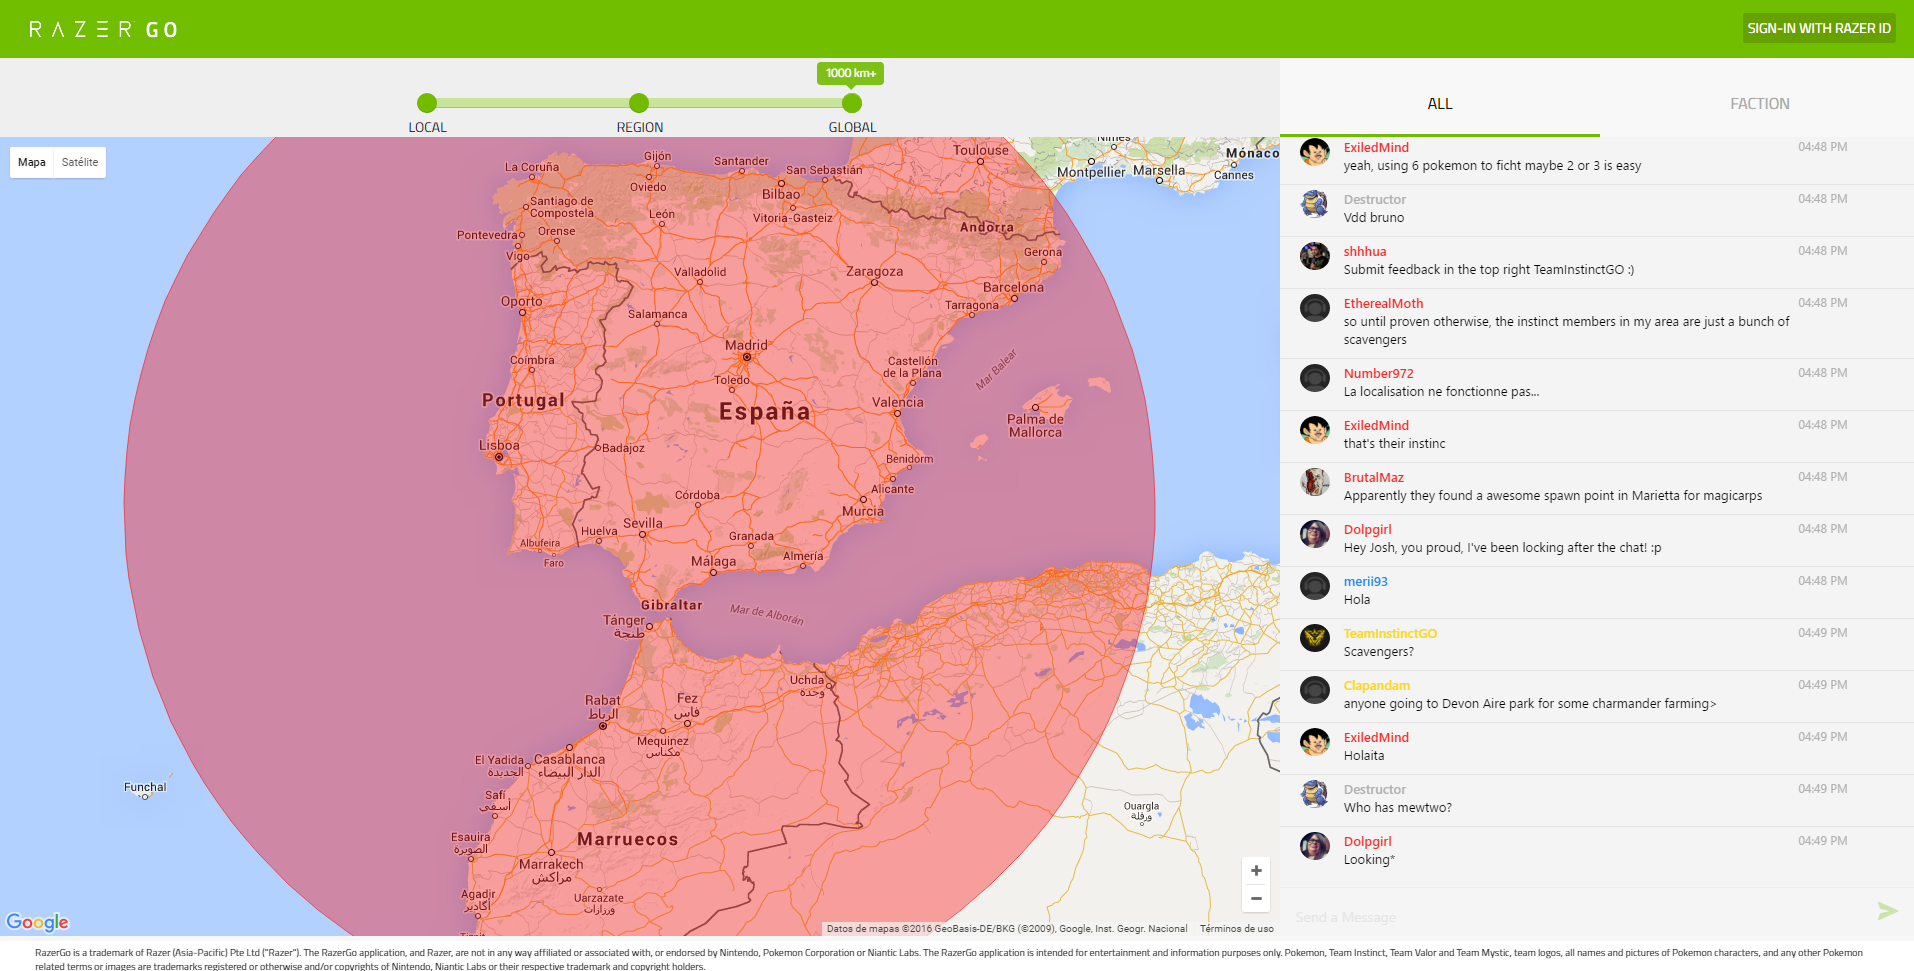1914x971 pixels.
Task: Click Dolpgirl avatar on Hey Josh message
Action: point(1315,534)
